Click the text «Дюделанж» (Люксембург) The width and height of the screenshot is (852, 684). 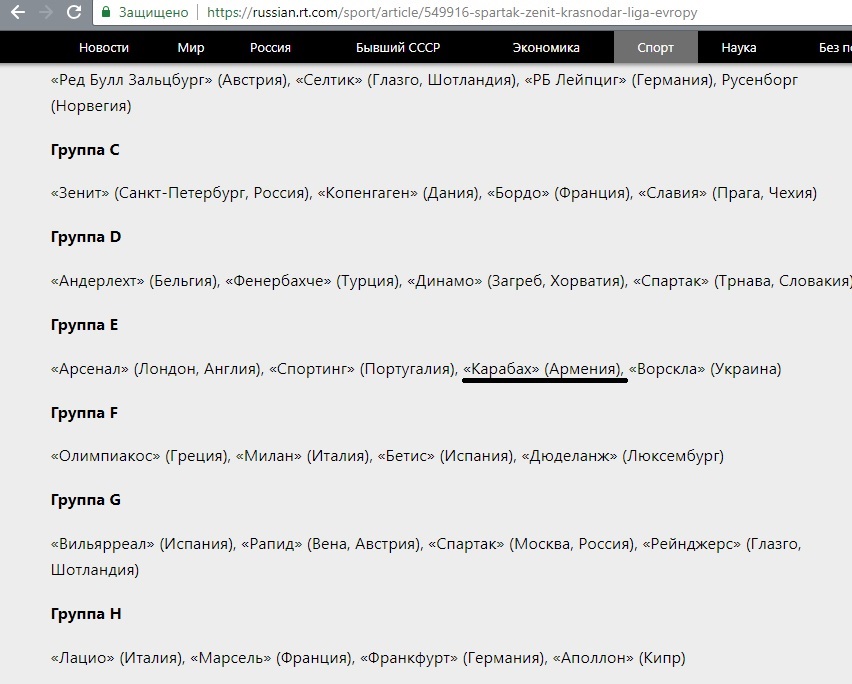(x=623, y=456)
